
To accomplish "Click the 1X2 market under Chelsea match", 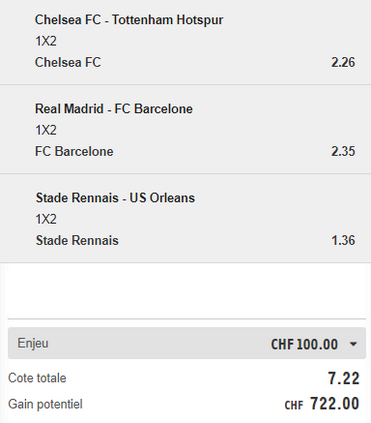I will point(46,41).
